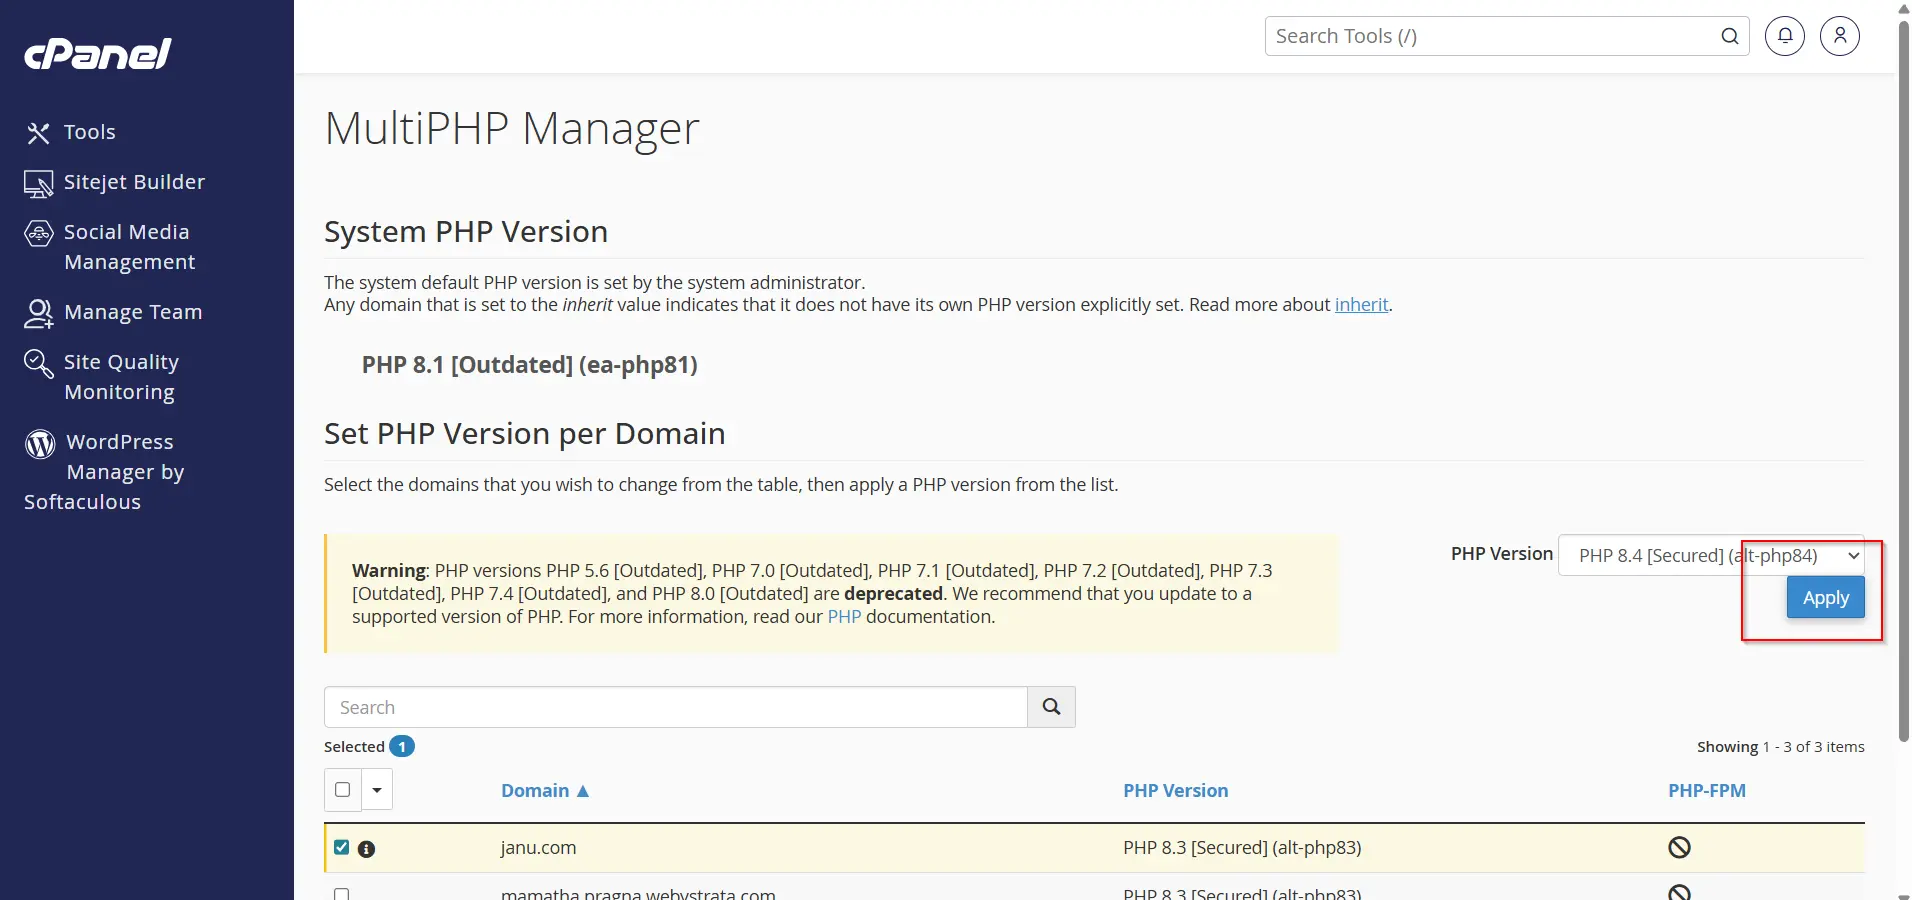Click the Search Tools magnifier icon
1912x900 pixels.
pyautogui.click(x=1730, y=36)
